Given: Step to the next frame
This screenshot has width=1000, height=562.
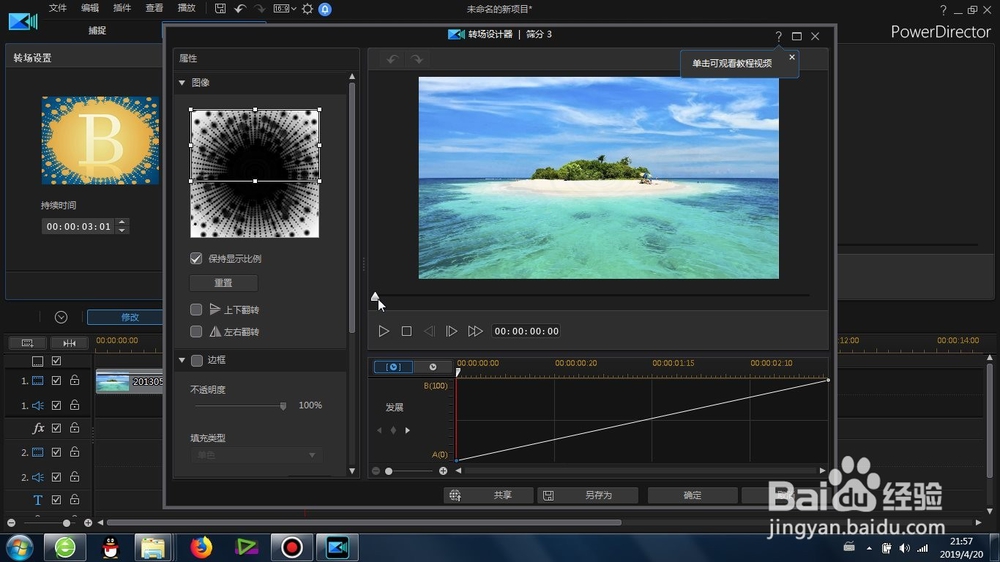Looking at the screenshot, I should pos(452,331).
